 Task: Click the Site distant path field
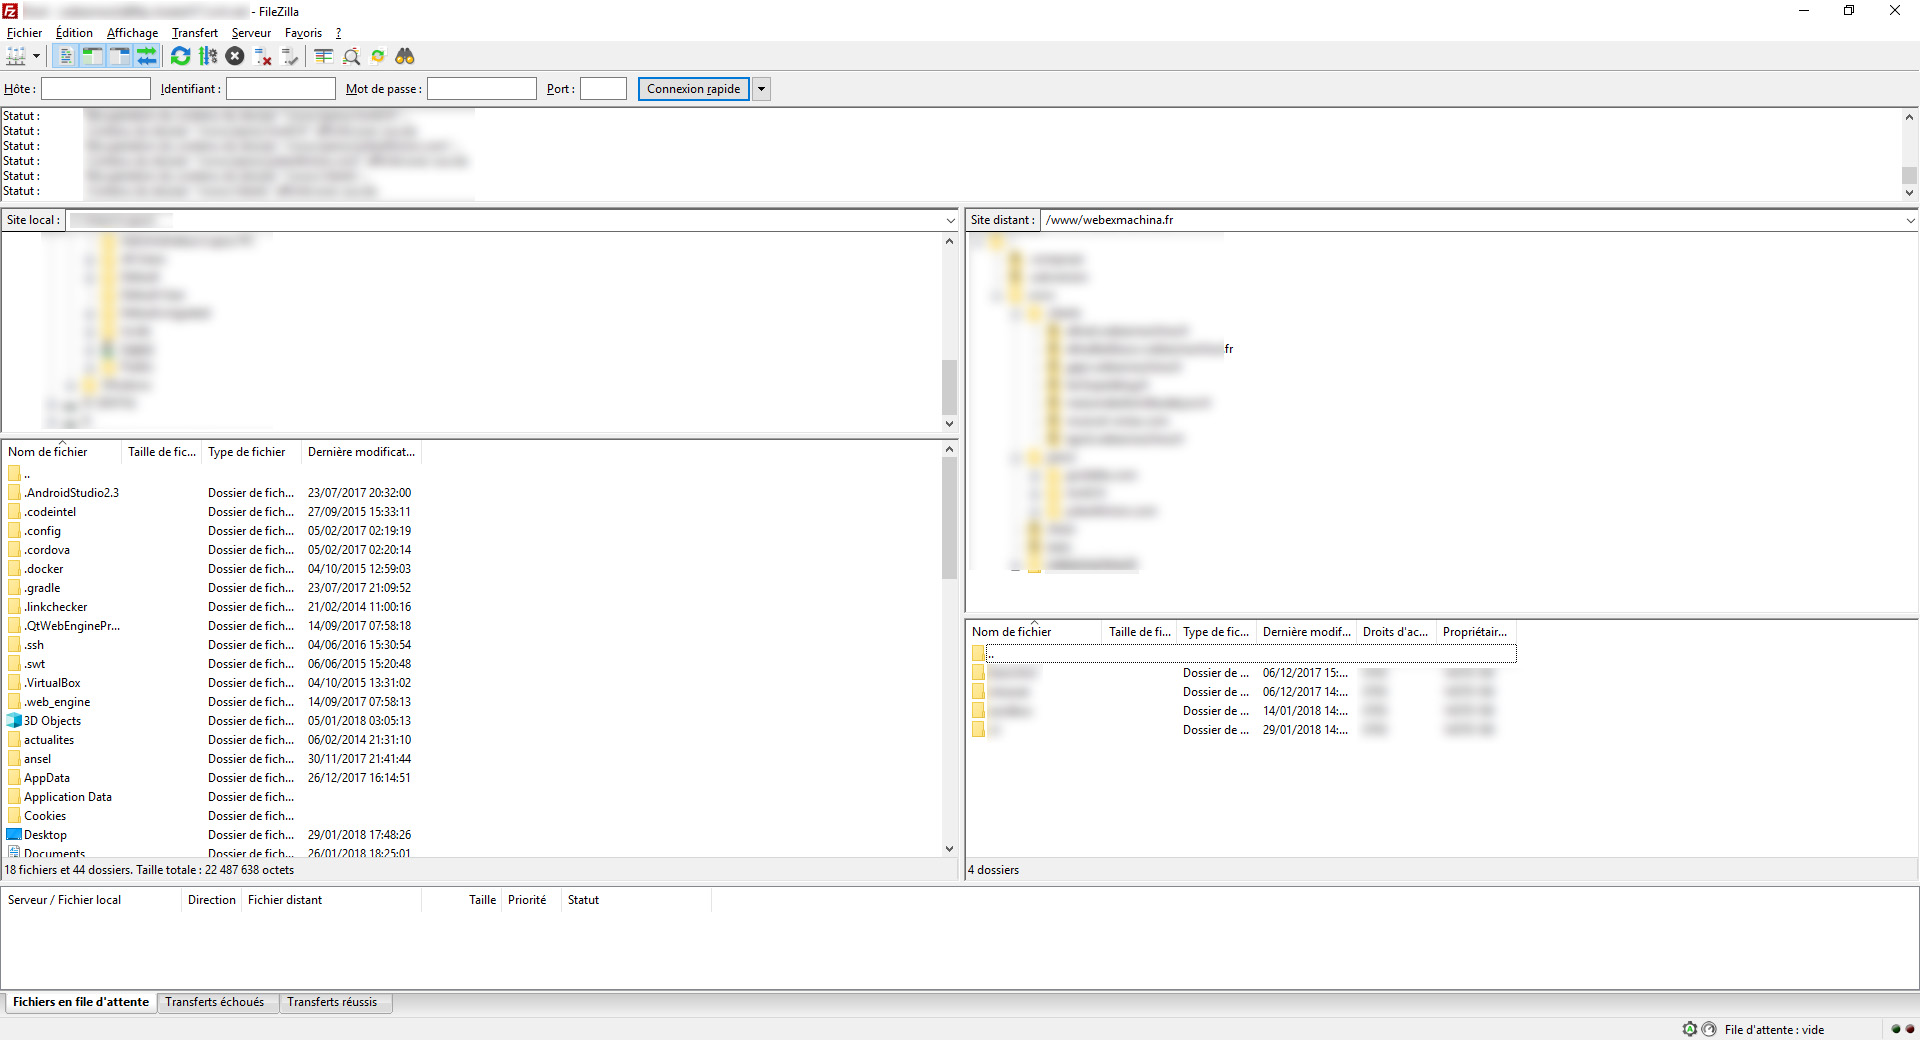1471,220
